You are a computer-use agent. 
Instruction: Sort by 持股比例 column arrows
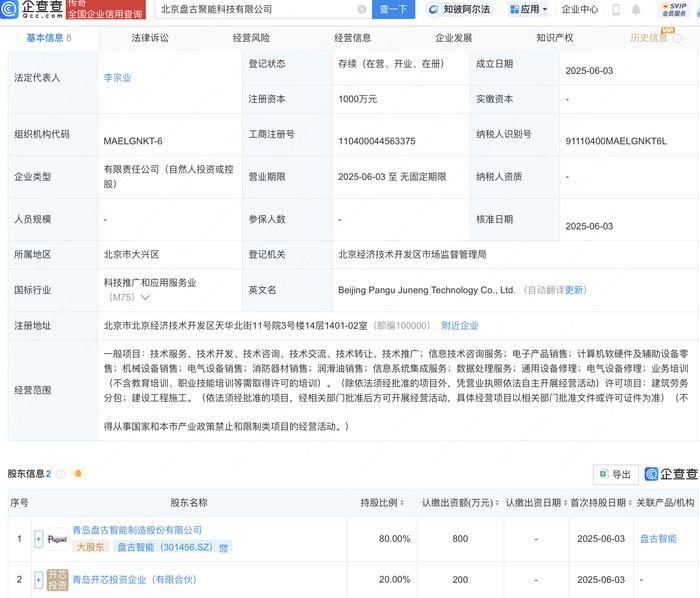[x=402, y=503]
